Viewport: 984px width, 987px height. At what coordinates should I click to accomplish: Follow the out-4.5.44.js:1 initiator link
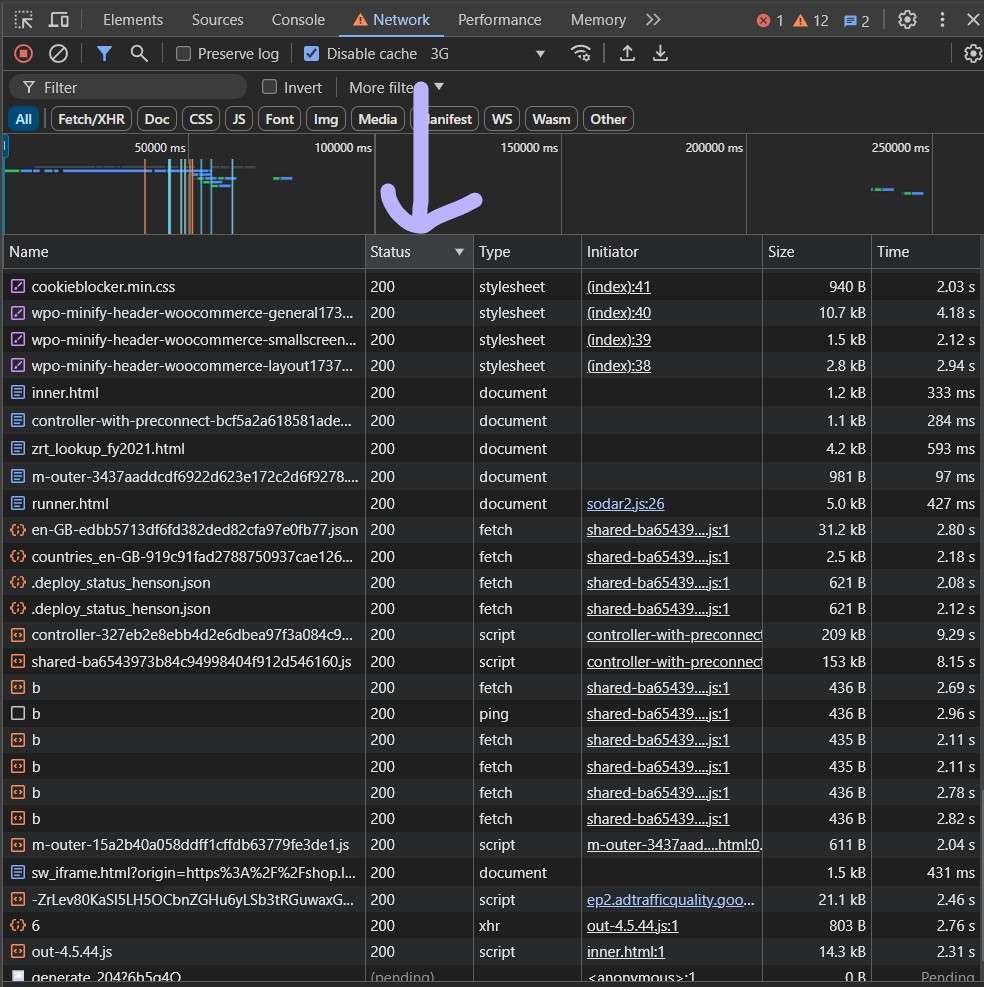(633, 925)
